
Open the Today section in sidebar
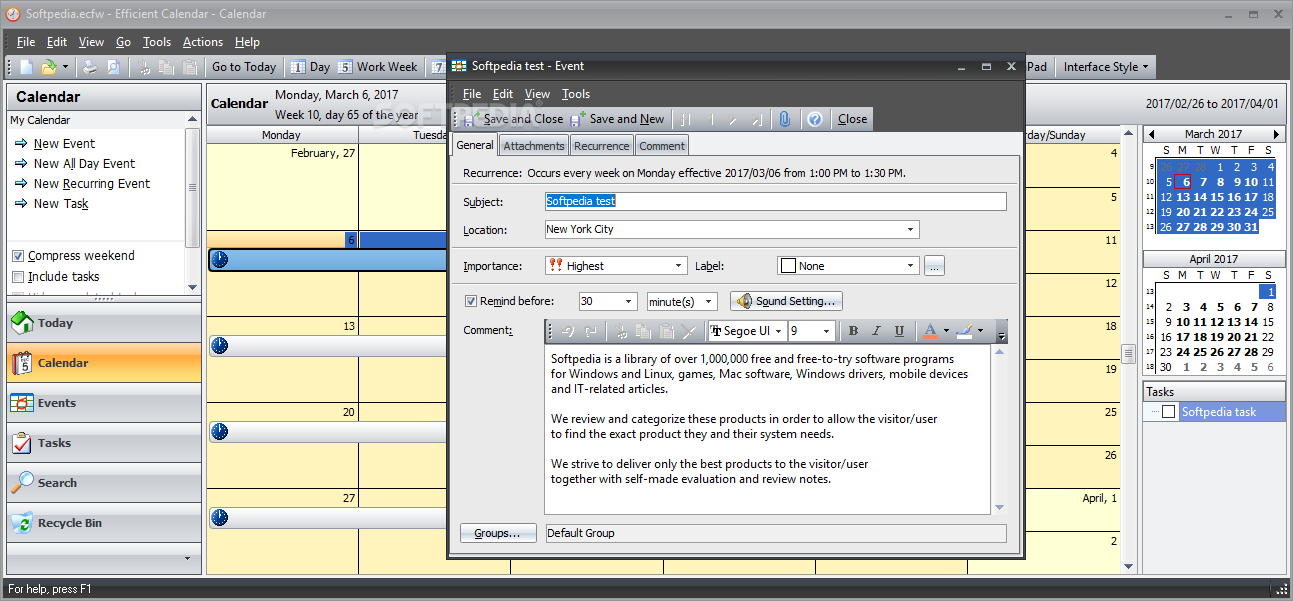[x=104, y=323]
